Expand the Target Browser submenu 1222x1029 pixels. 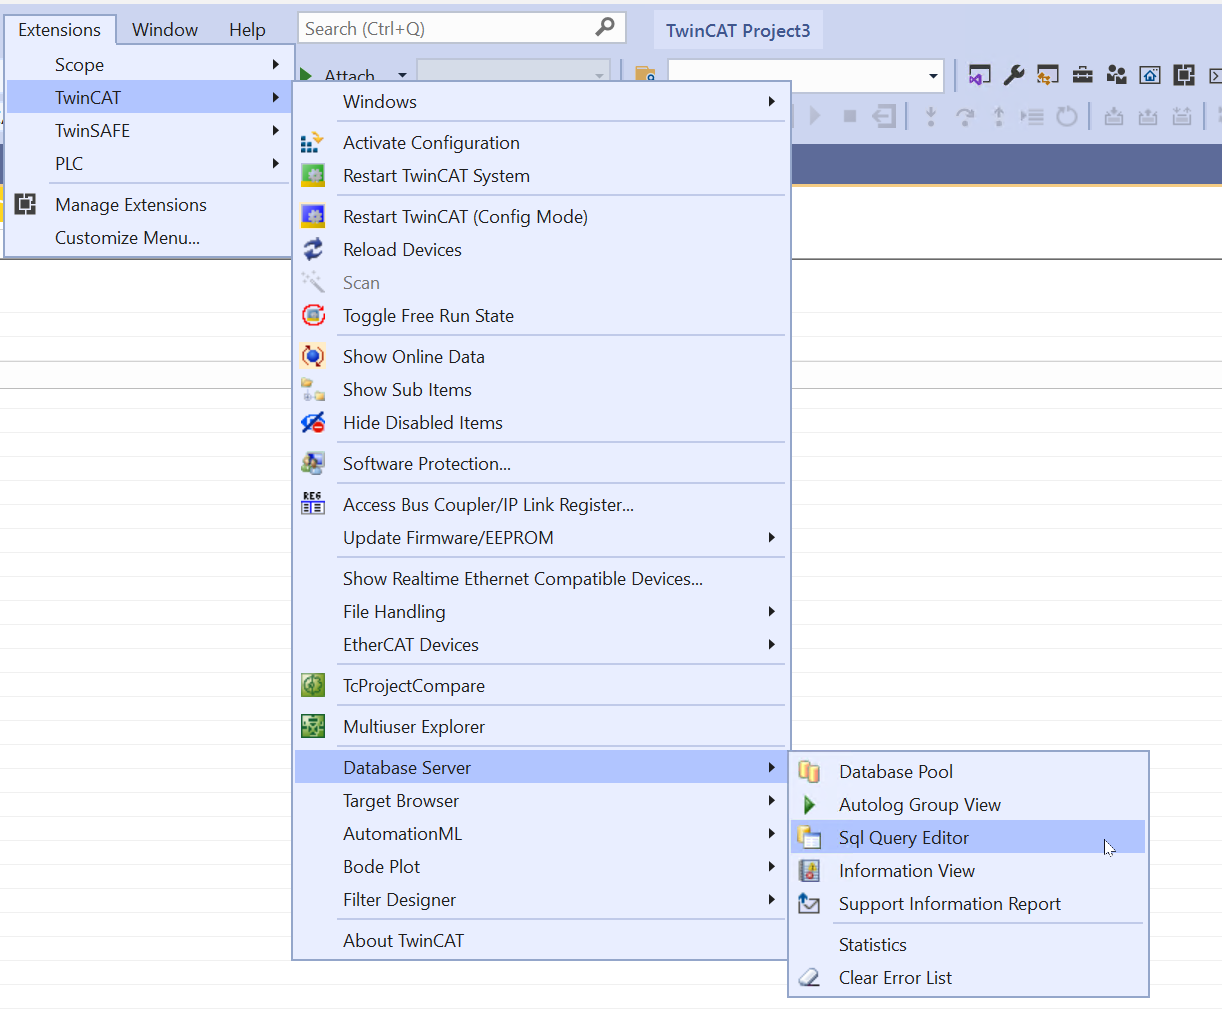point(771,801)
